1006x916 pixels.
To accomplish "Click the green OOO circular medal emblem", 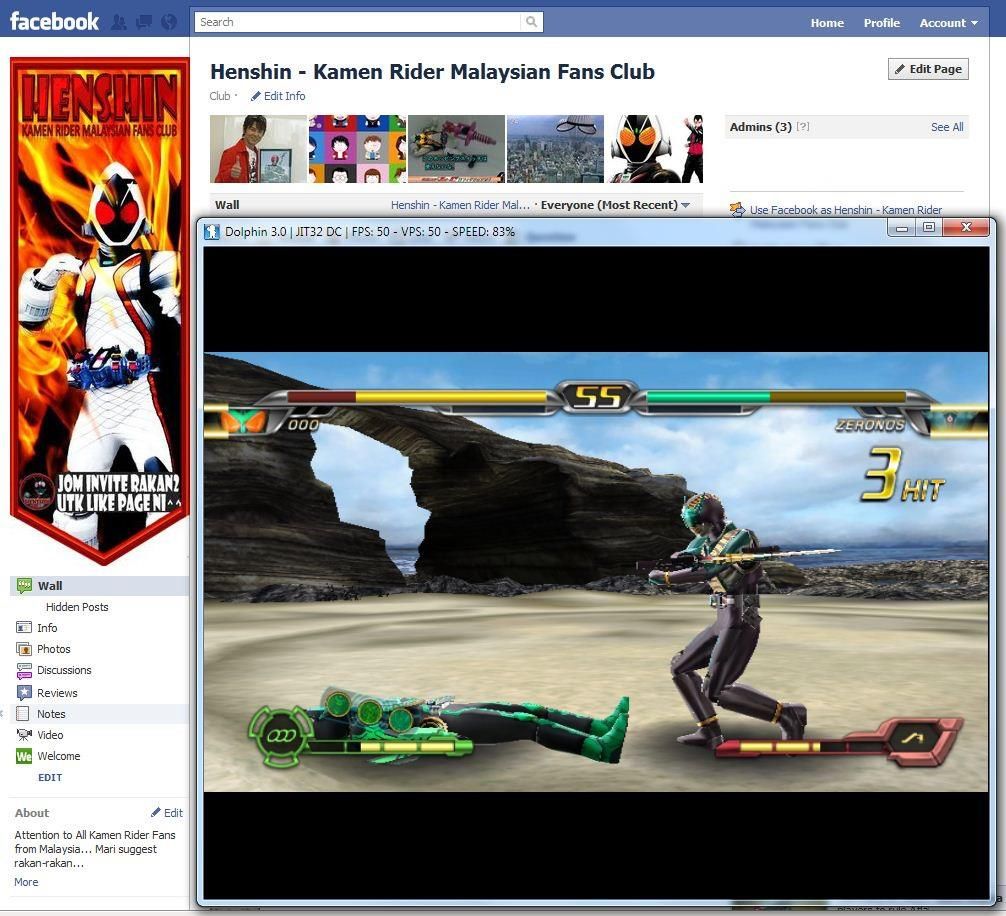I will [x=282, y=736].
